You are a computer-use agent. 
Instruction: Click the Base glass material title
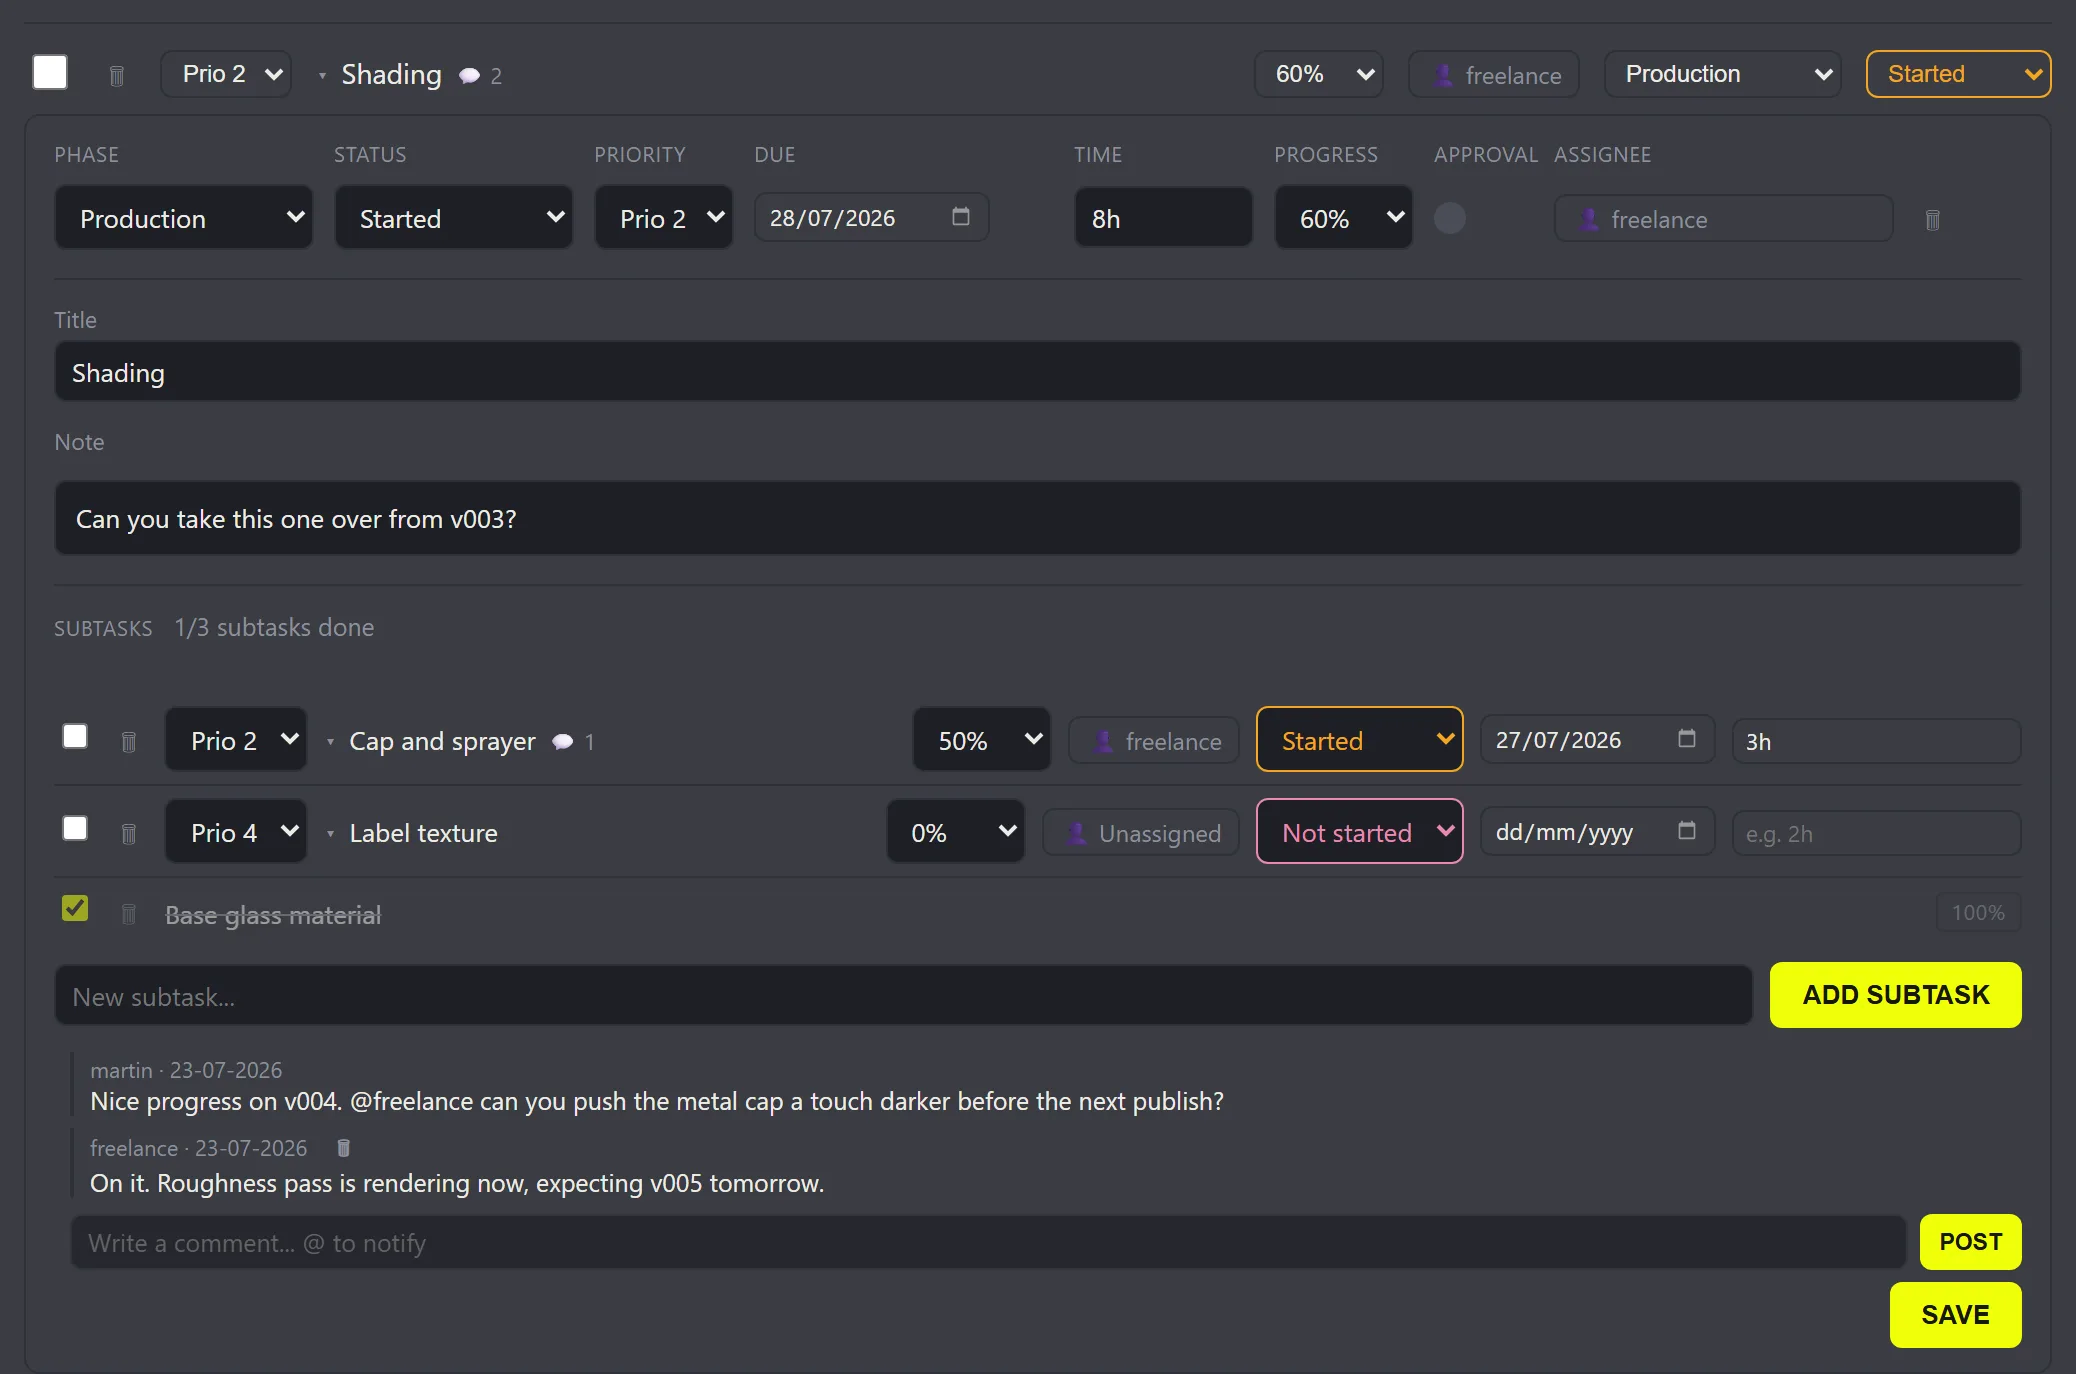(273, 915)
